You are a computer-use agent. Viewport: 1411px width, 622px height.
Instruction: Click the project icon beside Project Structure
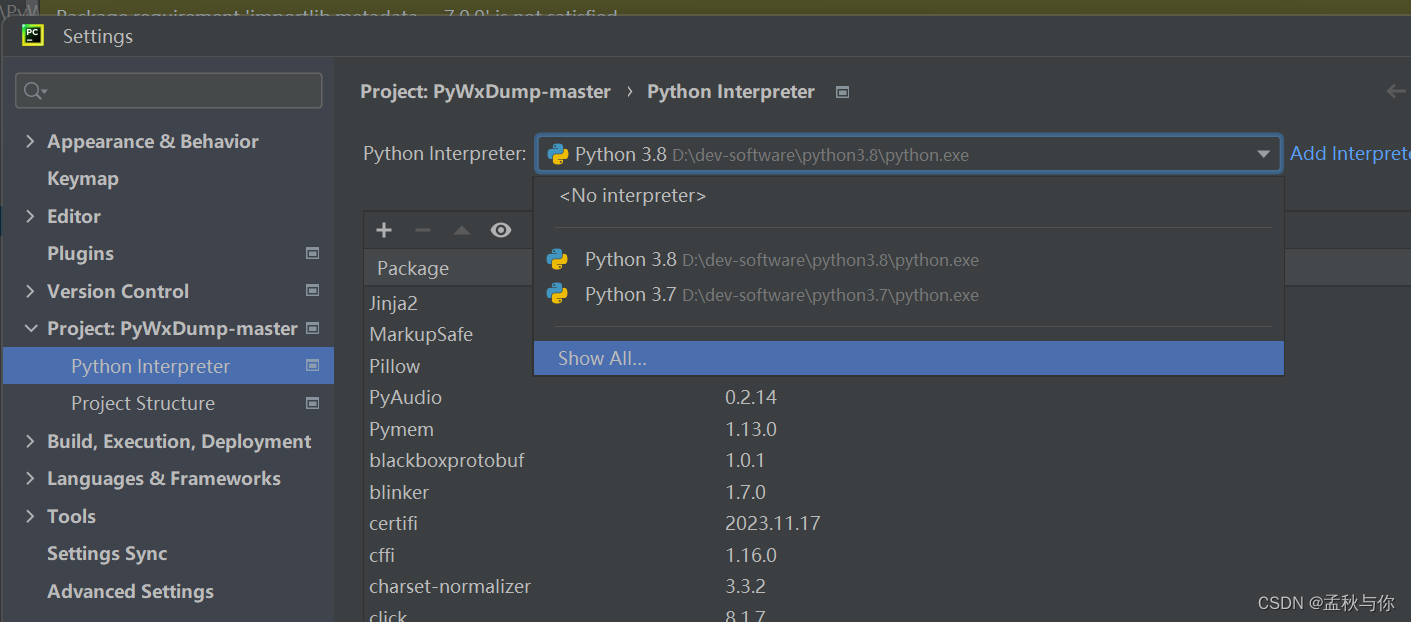313,403
